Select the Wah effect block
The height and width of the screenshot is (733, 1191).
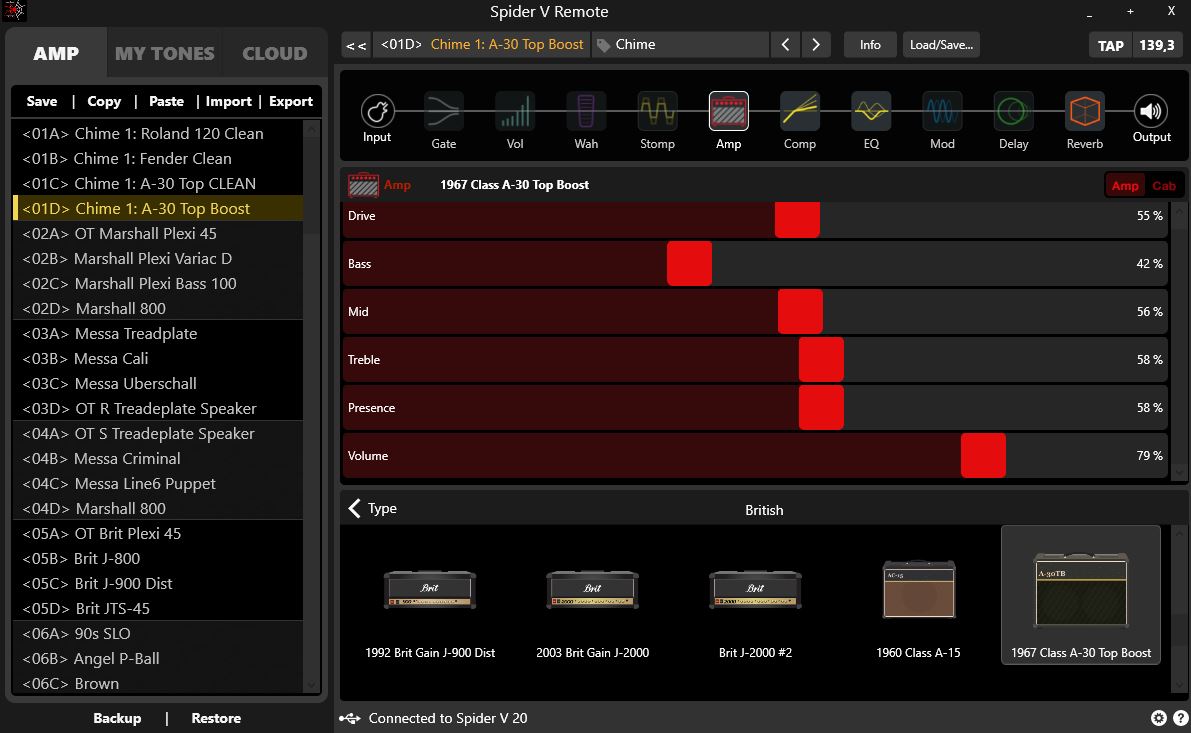[x=586, y=112]
